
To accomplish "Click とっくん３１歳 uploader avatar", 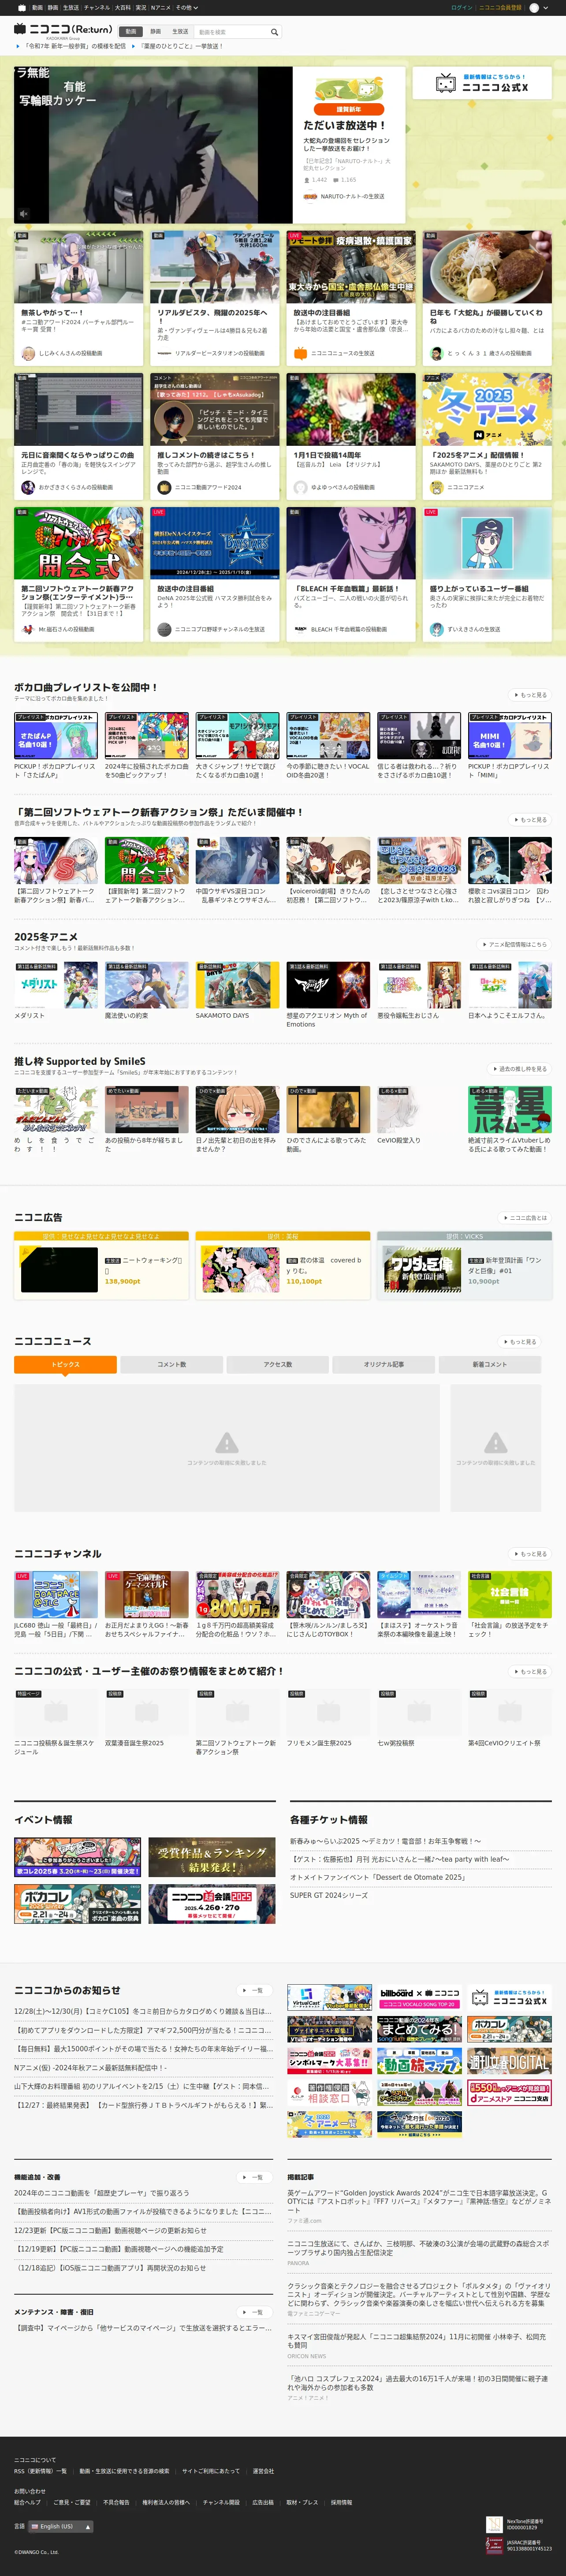I will [x=436, y=353].
